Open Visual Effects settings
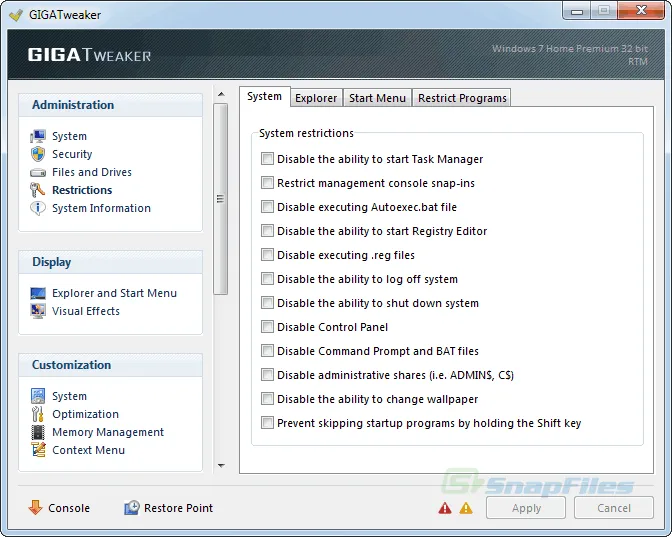 (x=86, y=311)
